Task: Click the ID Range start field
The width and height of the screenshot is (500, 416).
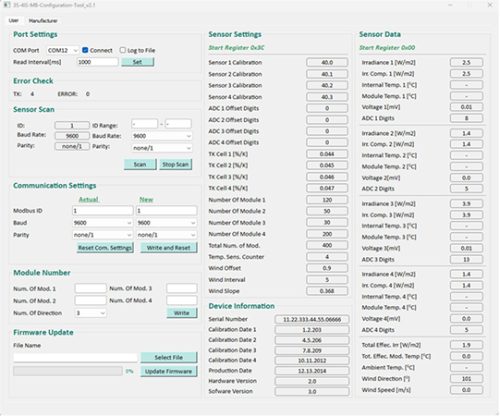Action: pyautogui.click(x=144, y=124)
